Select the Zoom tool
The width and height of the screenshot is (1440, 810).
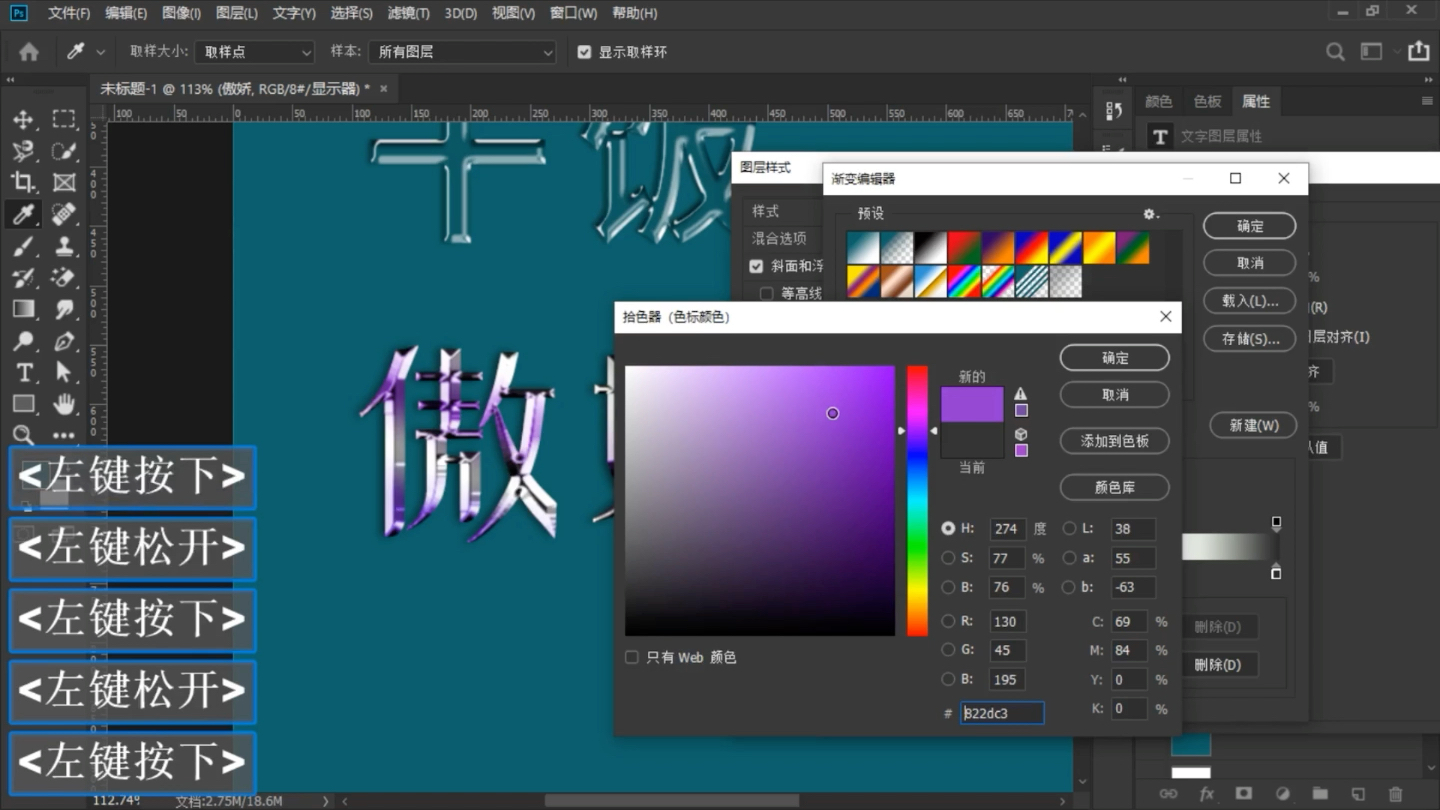(x=24, y=435)
